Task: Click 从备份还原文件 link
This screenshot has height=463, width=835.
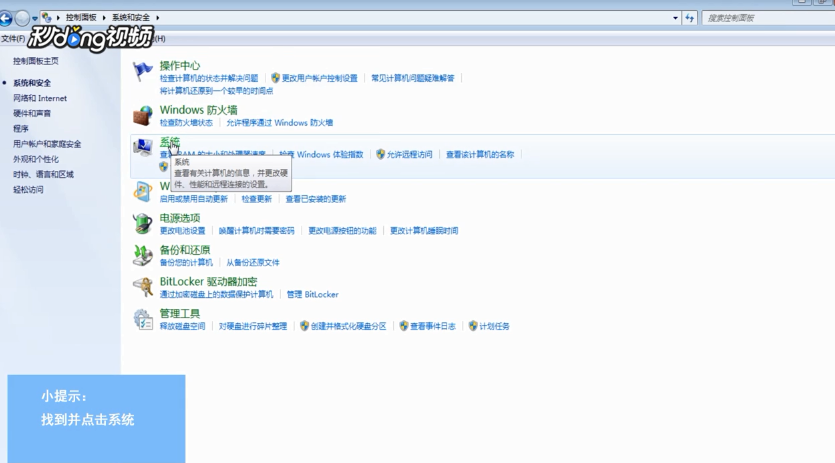Action: 253,262
